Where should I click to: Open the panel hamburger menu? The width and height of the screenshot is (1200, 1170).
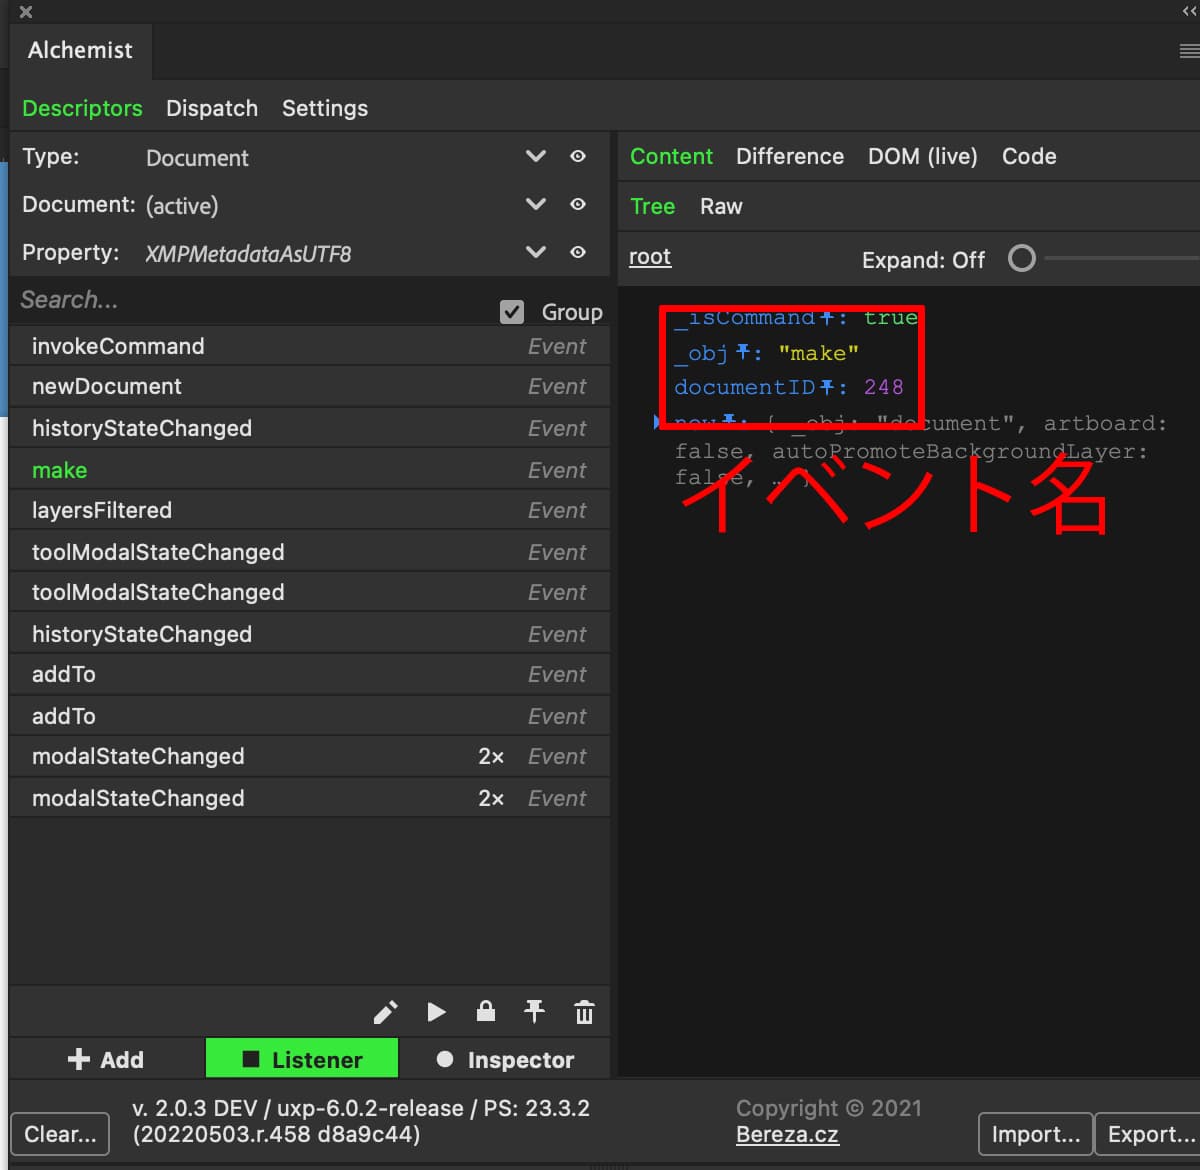pos(1188,51)
